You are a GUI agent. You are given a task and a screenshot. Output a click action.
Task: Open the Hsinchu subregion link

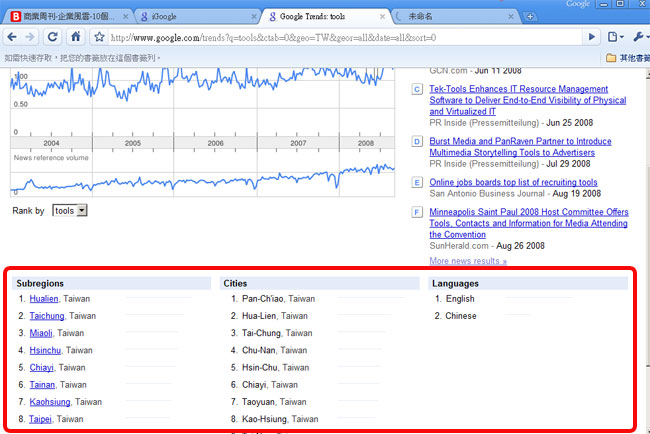(x=45, y=350)
